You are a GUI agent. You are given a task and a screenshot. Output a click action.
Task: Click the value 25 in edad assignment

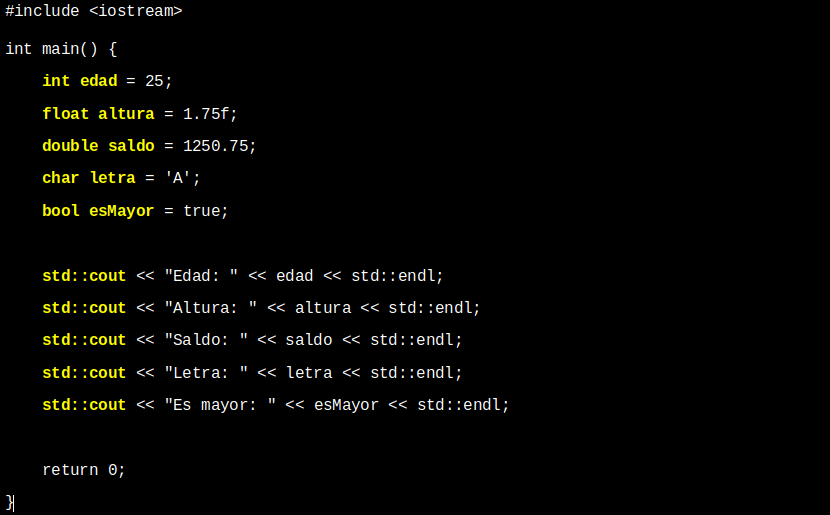coord(154,81)
